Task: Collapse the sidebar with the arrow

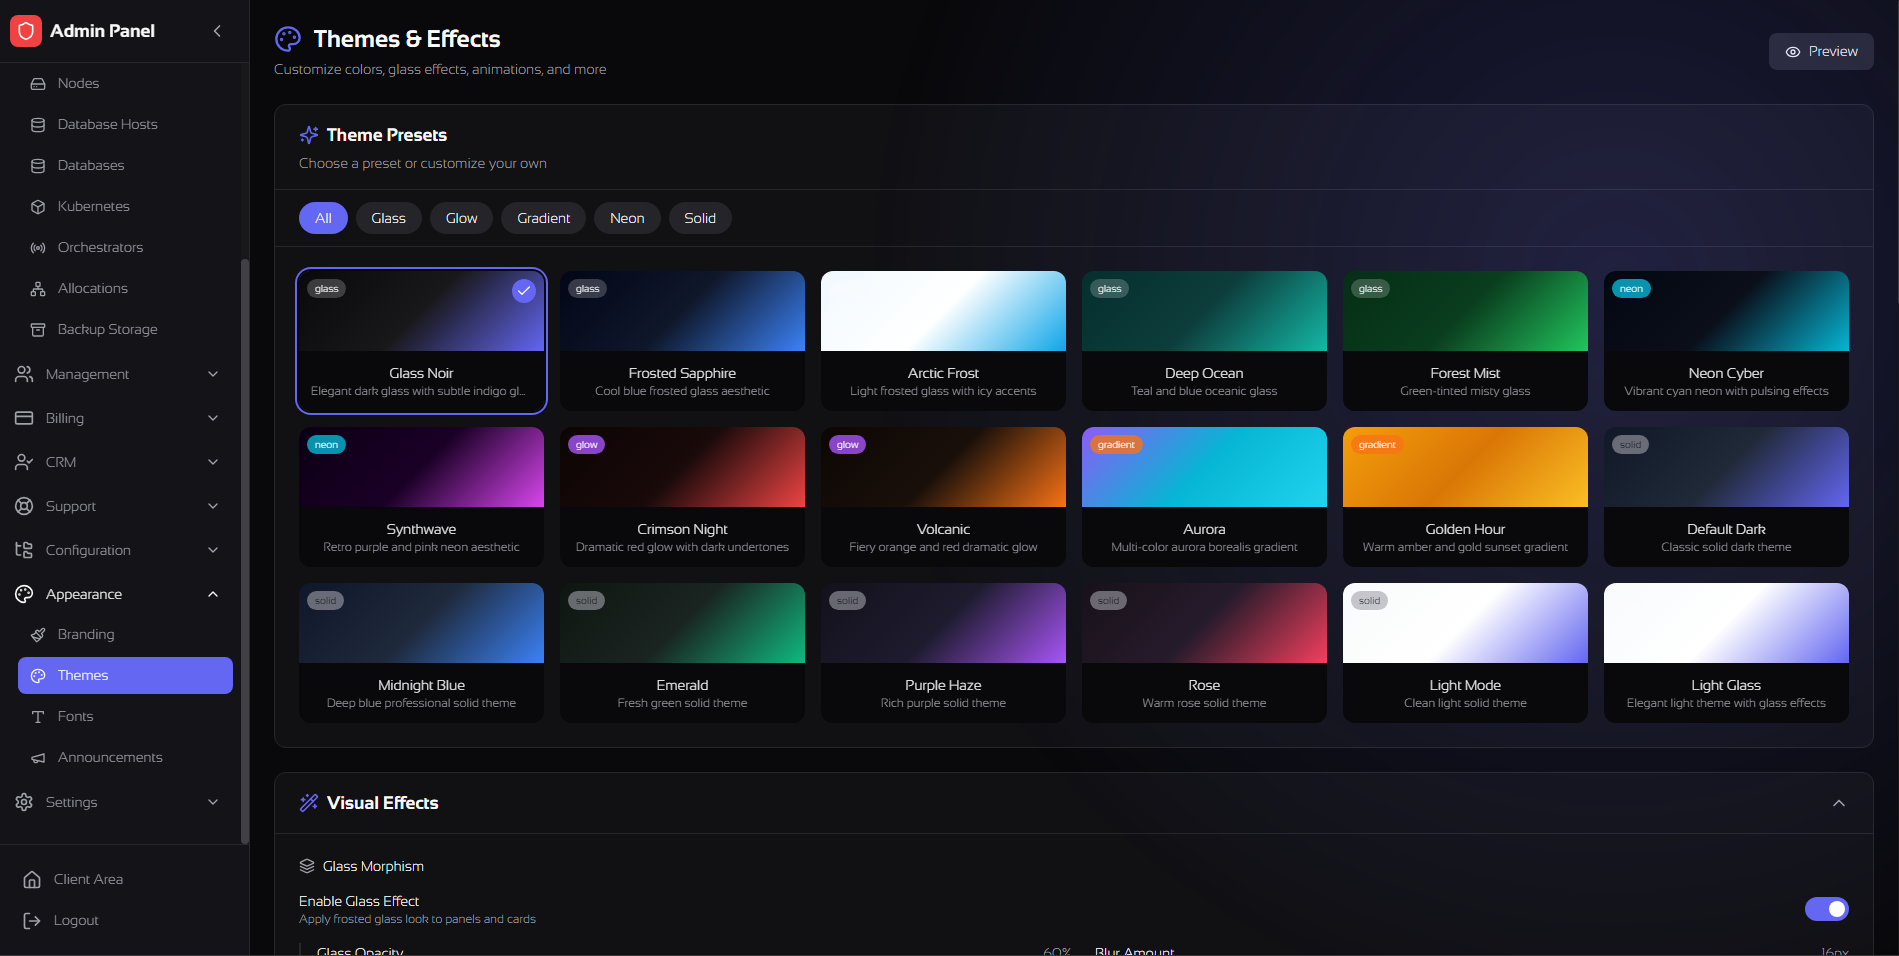Action: pos(217,31)
